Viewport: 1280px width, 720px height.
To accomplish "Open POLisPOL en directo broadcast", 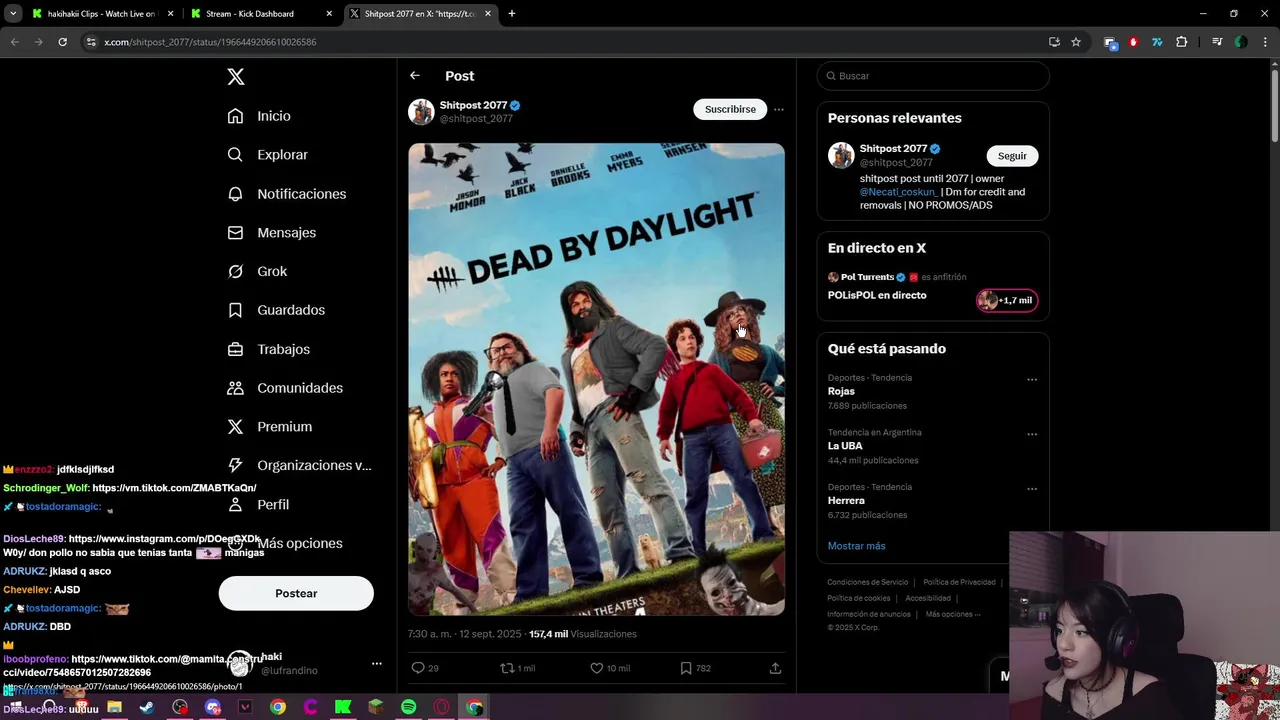I will (877, 295).
